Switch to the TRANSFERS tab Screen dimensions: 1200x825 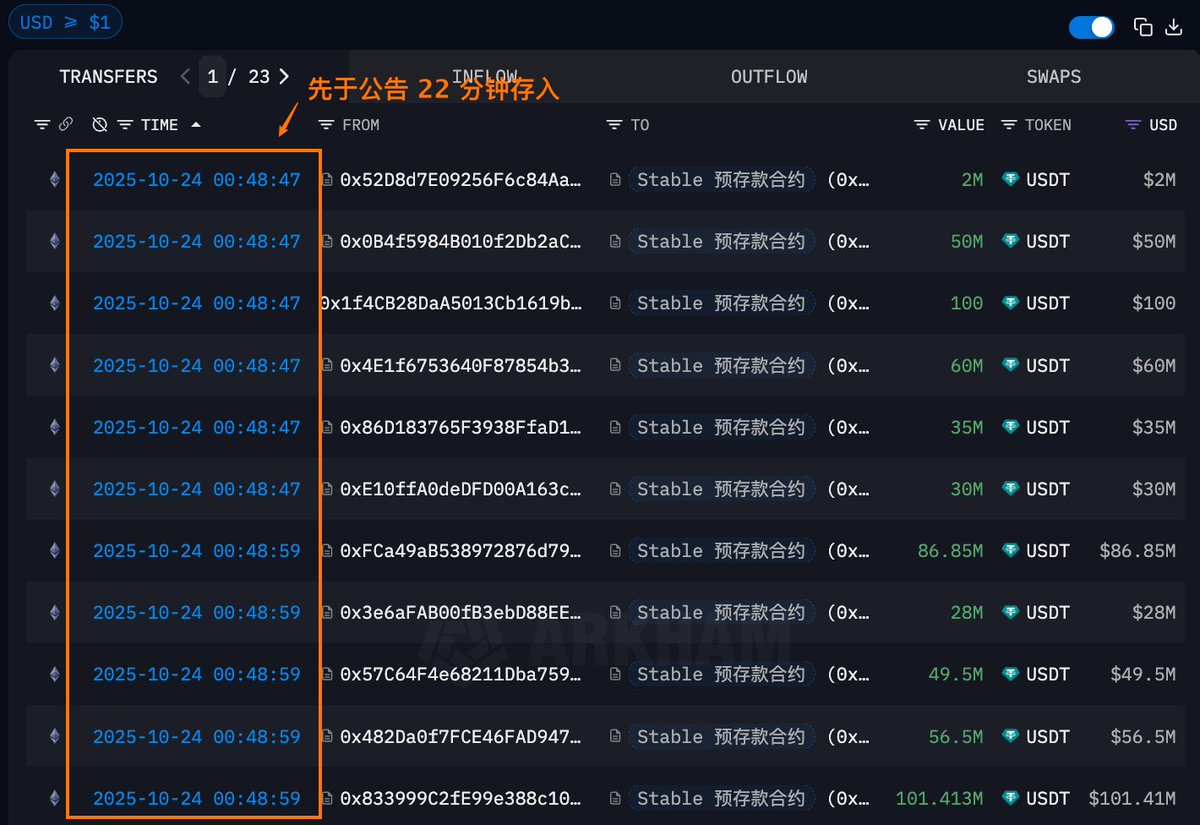(108, 77)
